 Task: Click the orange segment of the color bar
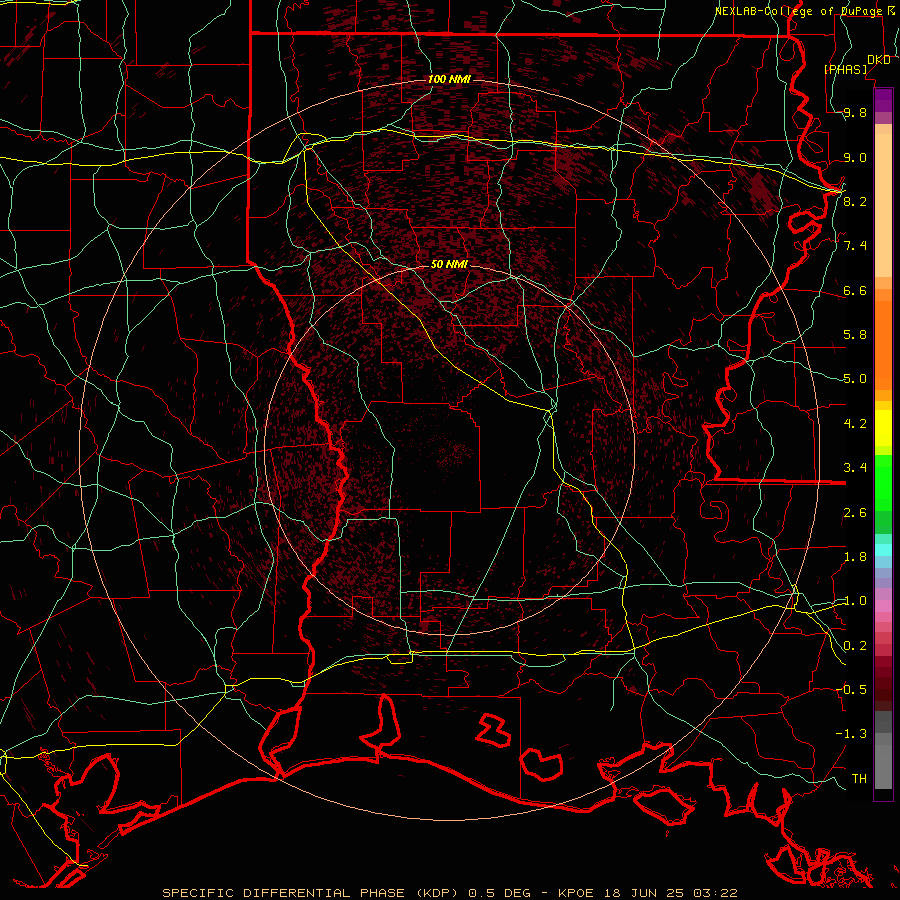coord(883,345)
